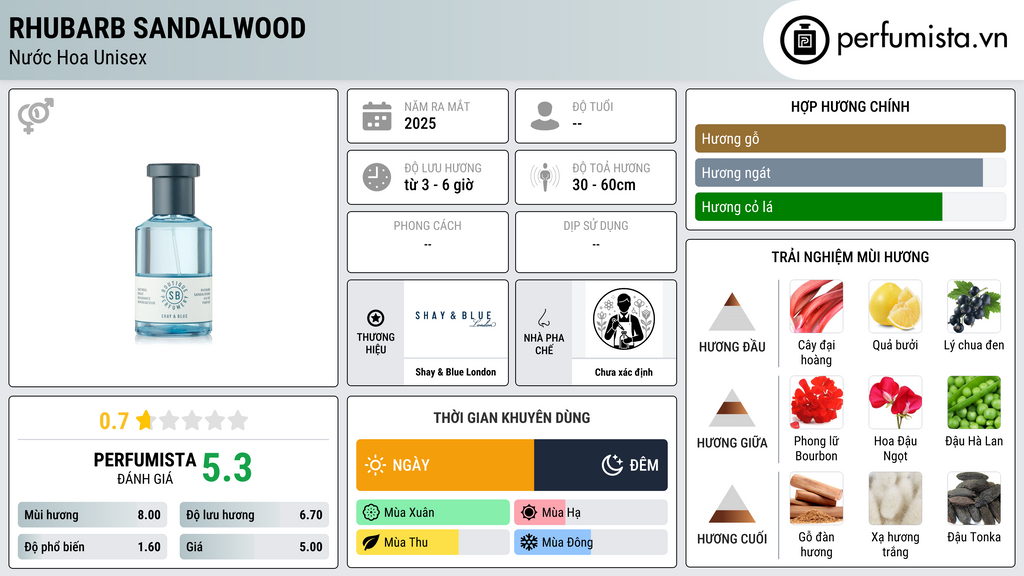Viewport: 1024px width, 576px height.
Task: Click the perfume bottle product image
Action: 174,253
